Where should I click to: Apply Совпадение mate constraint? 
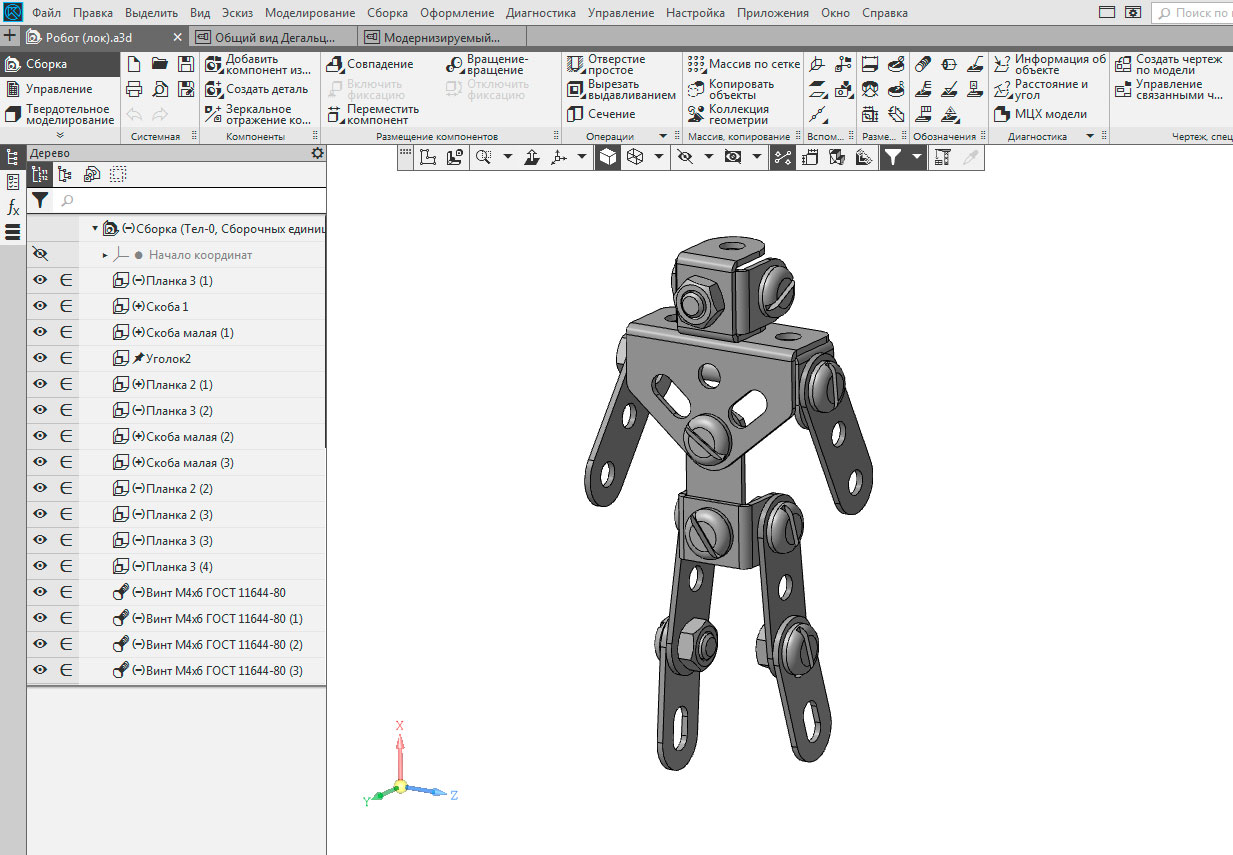[370, 64]
